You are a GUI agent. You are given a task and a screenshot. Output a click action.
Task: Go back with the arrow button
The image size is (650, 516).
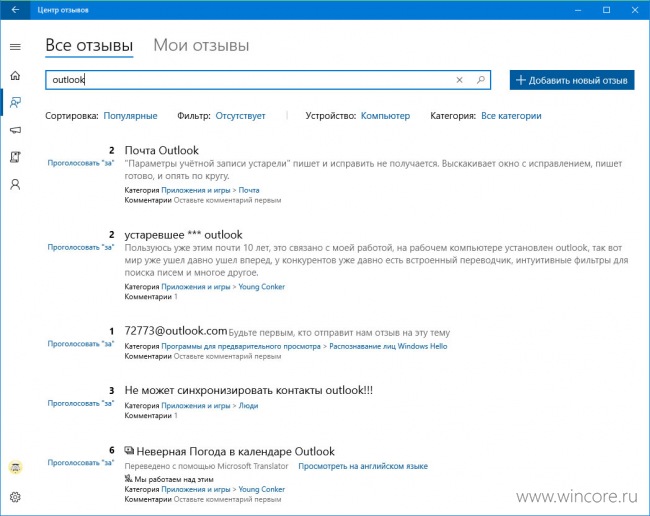[x=15, y=10]
